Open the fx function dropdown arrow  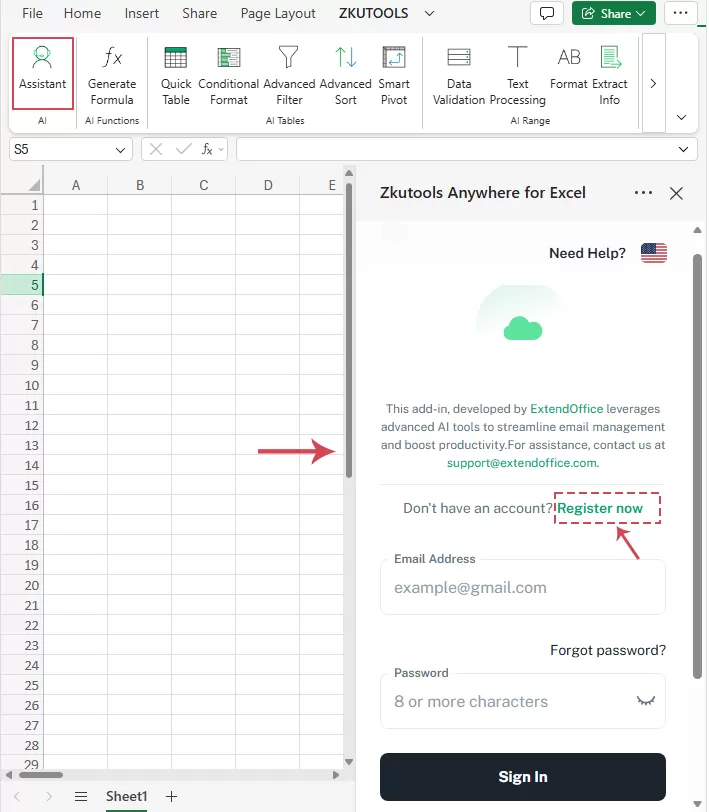(221, 150)
